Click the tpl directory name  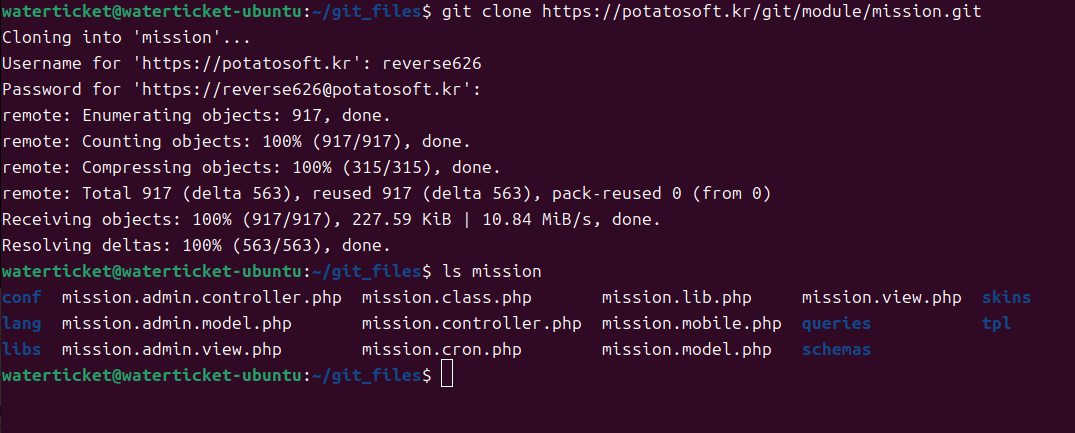coord(997,324)
